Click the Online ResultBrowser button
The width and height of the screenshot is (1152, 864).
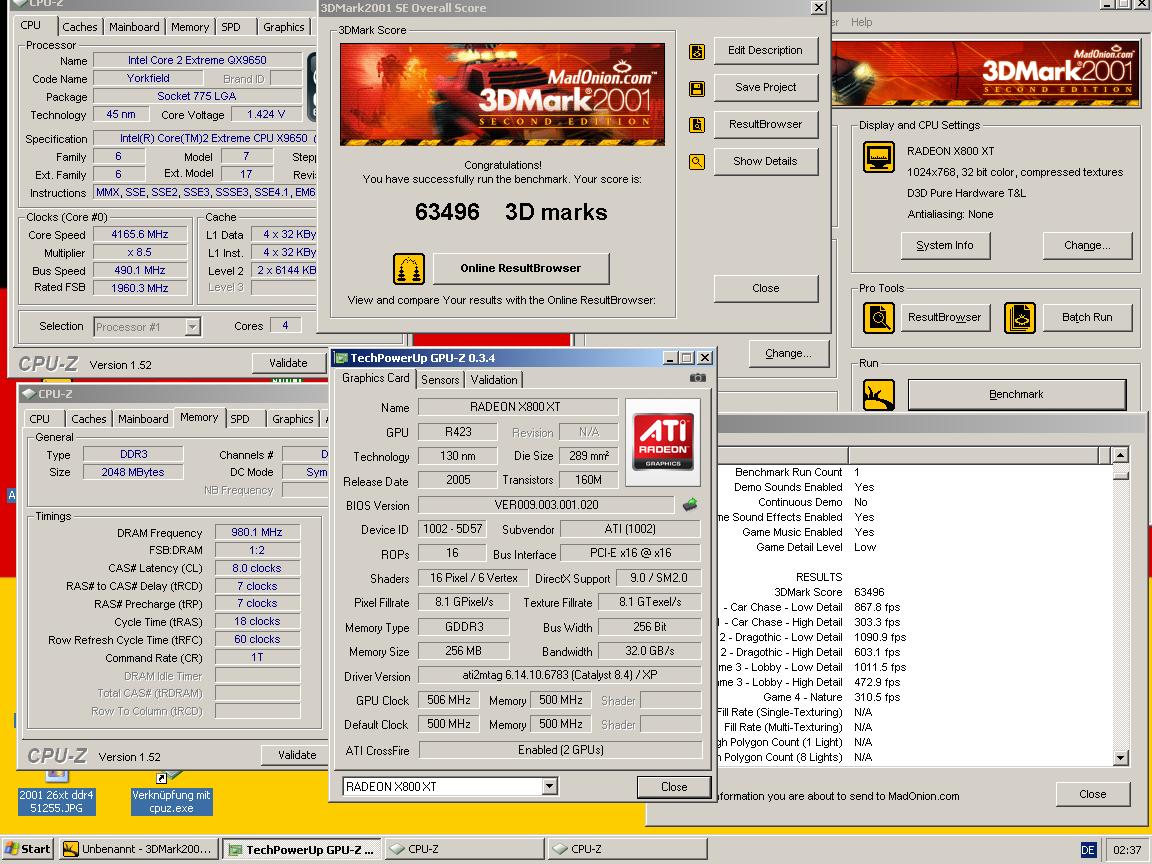point(521,268)
